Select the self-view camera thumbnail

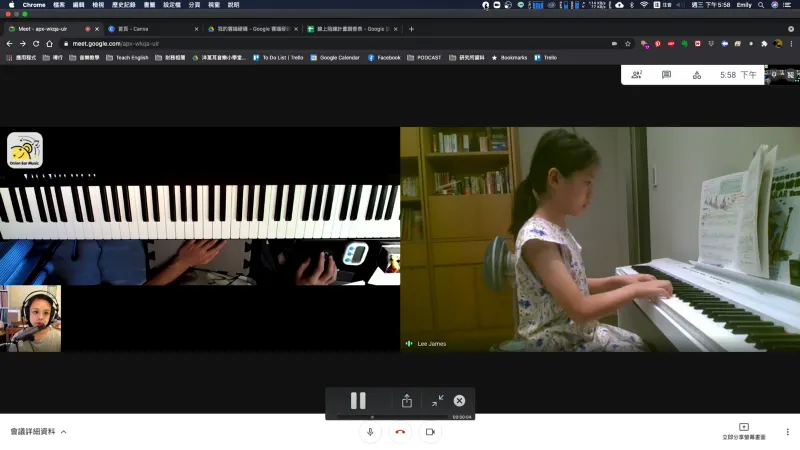click(x=30, y=318)
